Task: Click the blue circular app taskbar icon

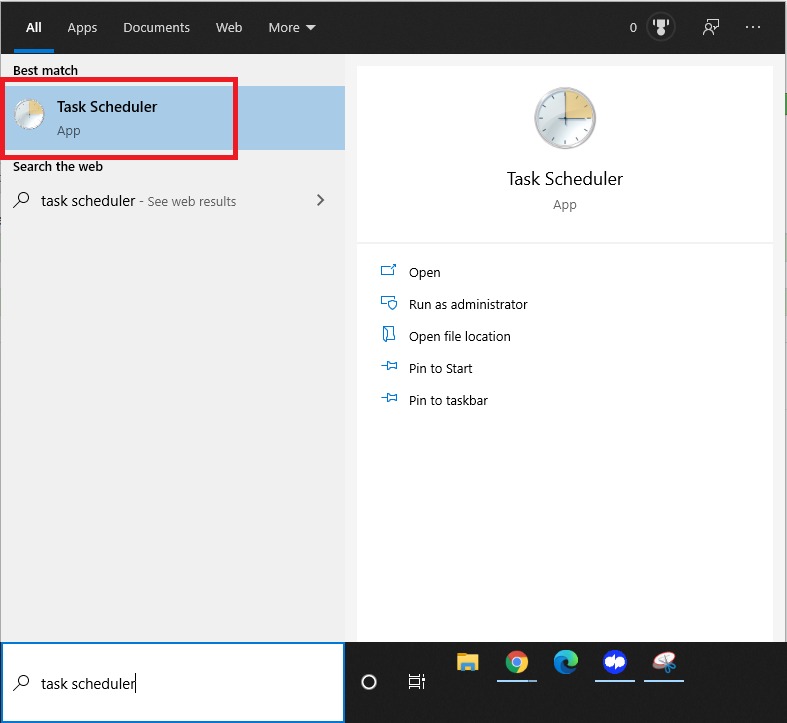Action: [614, 662]
